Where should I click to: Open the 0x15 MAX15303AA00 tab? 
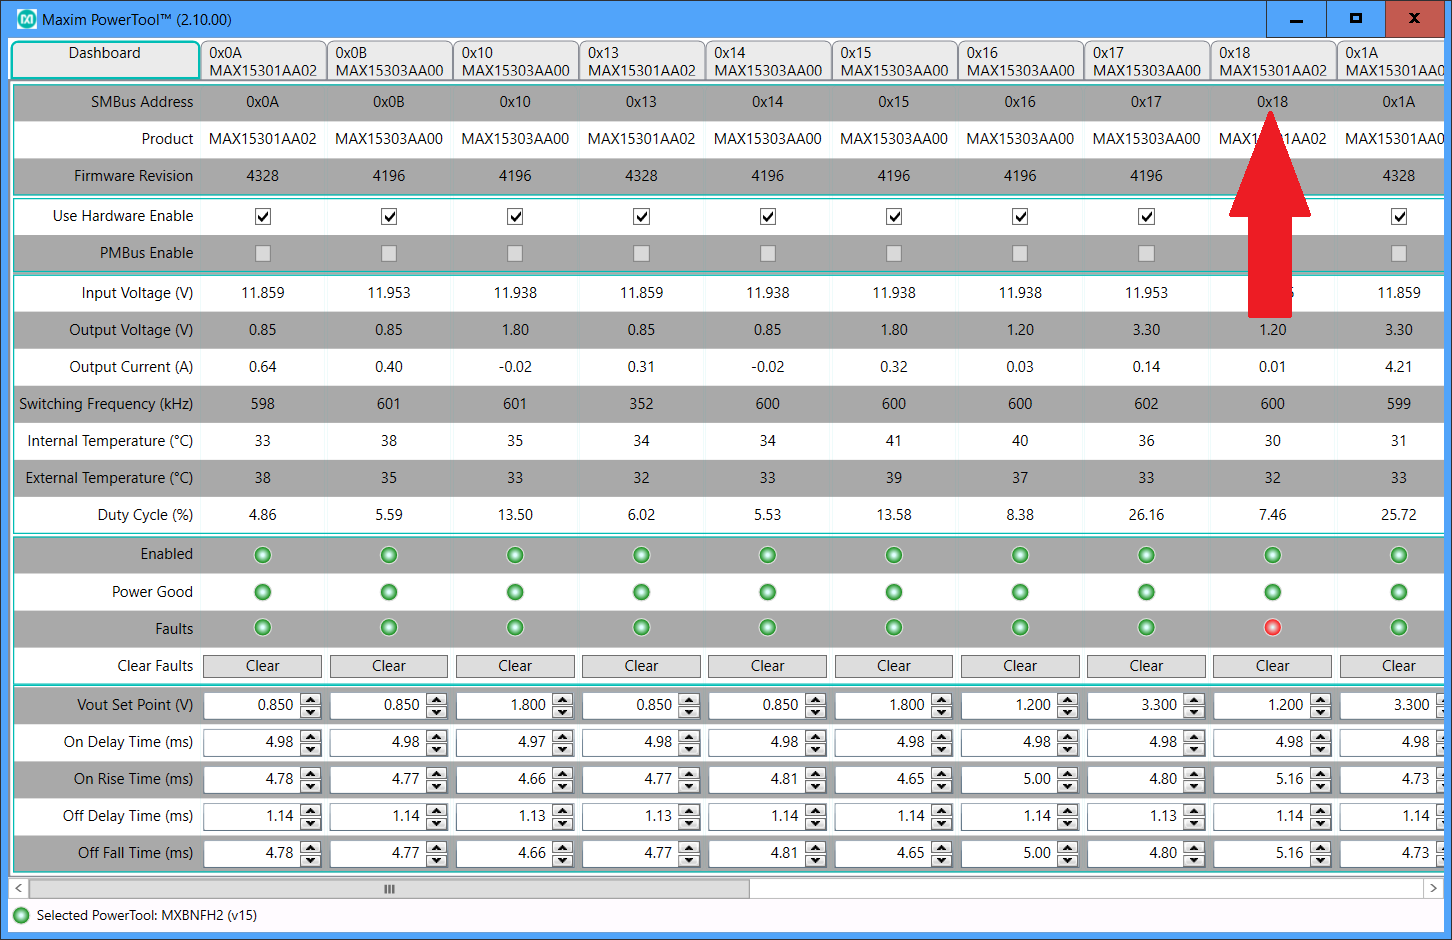[894, 61]
